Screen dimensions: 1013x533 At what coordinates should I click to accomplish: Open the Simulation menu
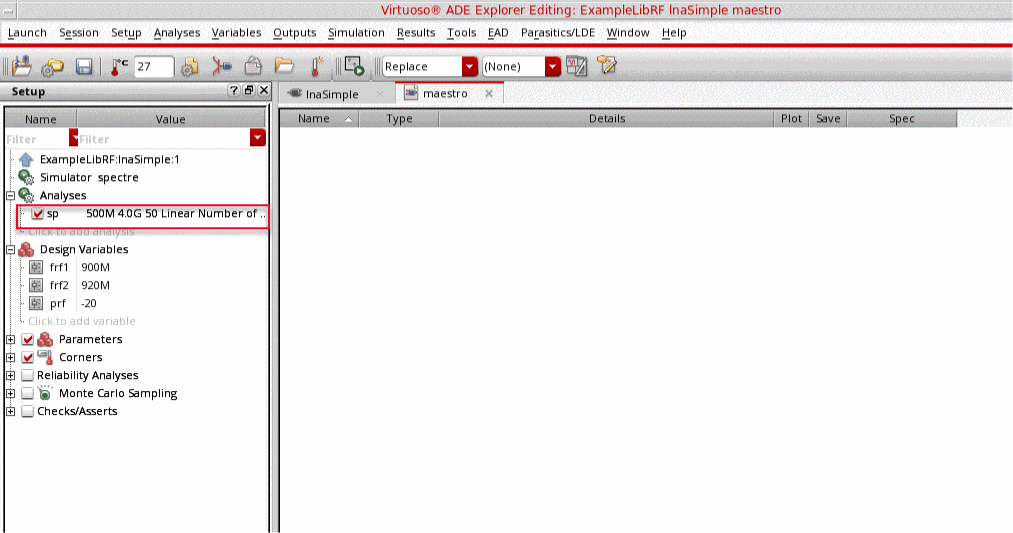pyautogui.click(x=356, y=32)
